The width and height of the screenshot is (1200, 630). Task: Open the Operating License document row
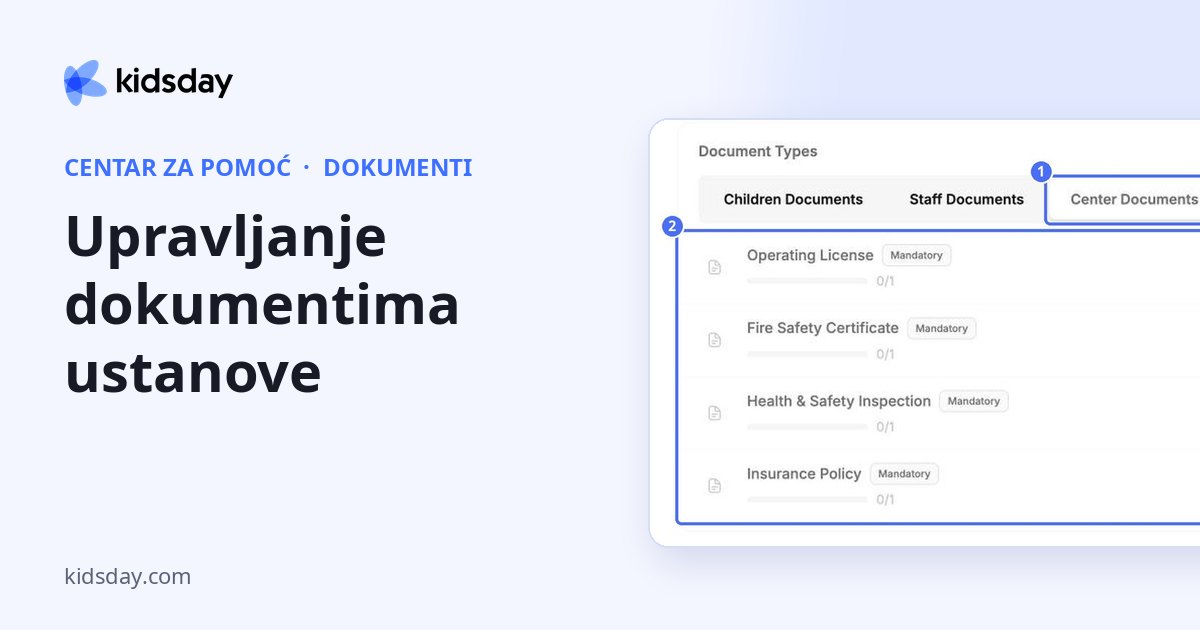pyautogui.click(x=940, y=267)
